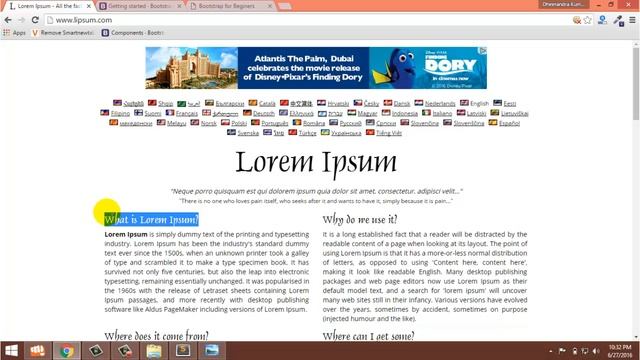Go back to the previous page
Viewport: 640px width, 360px height.
[x=8, y=20]
